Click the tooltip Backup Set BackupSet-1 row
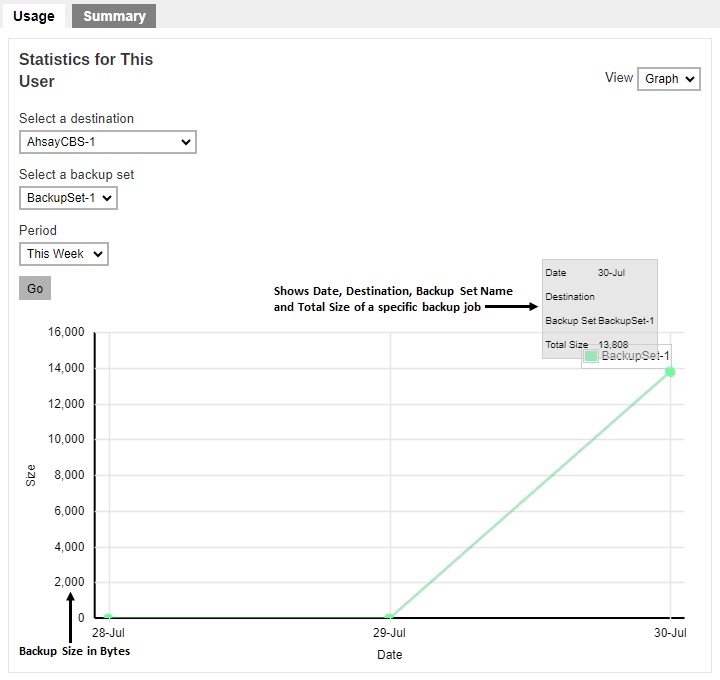 600,320
